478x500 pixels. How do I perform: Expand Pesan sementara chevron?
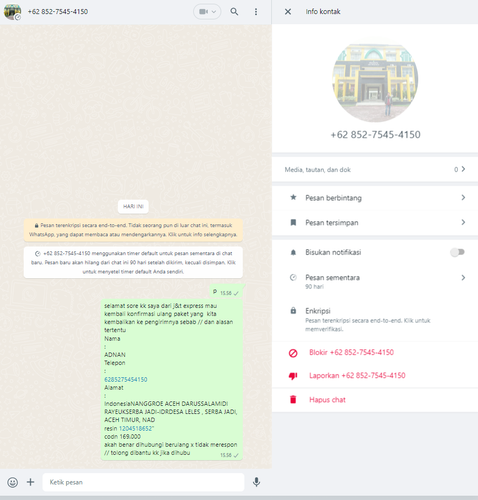pyautogui.click(x=463, y=277)
